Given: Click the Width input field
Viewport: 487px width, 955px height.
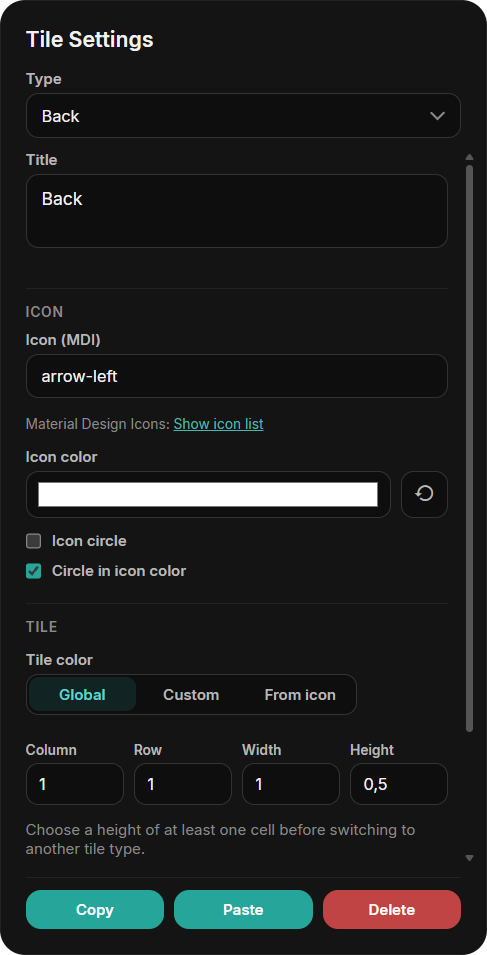Looking at the screenshot, I should coord(291,784).
